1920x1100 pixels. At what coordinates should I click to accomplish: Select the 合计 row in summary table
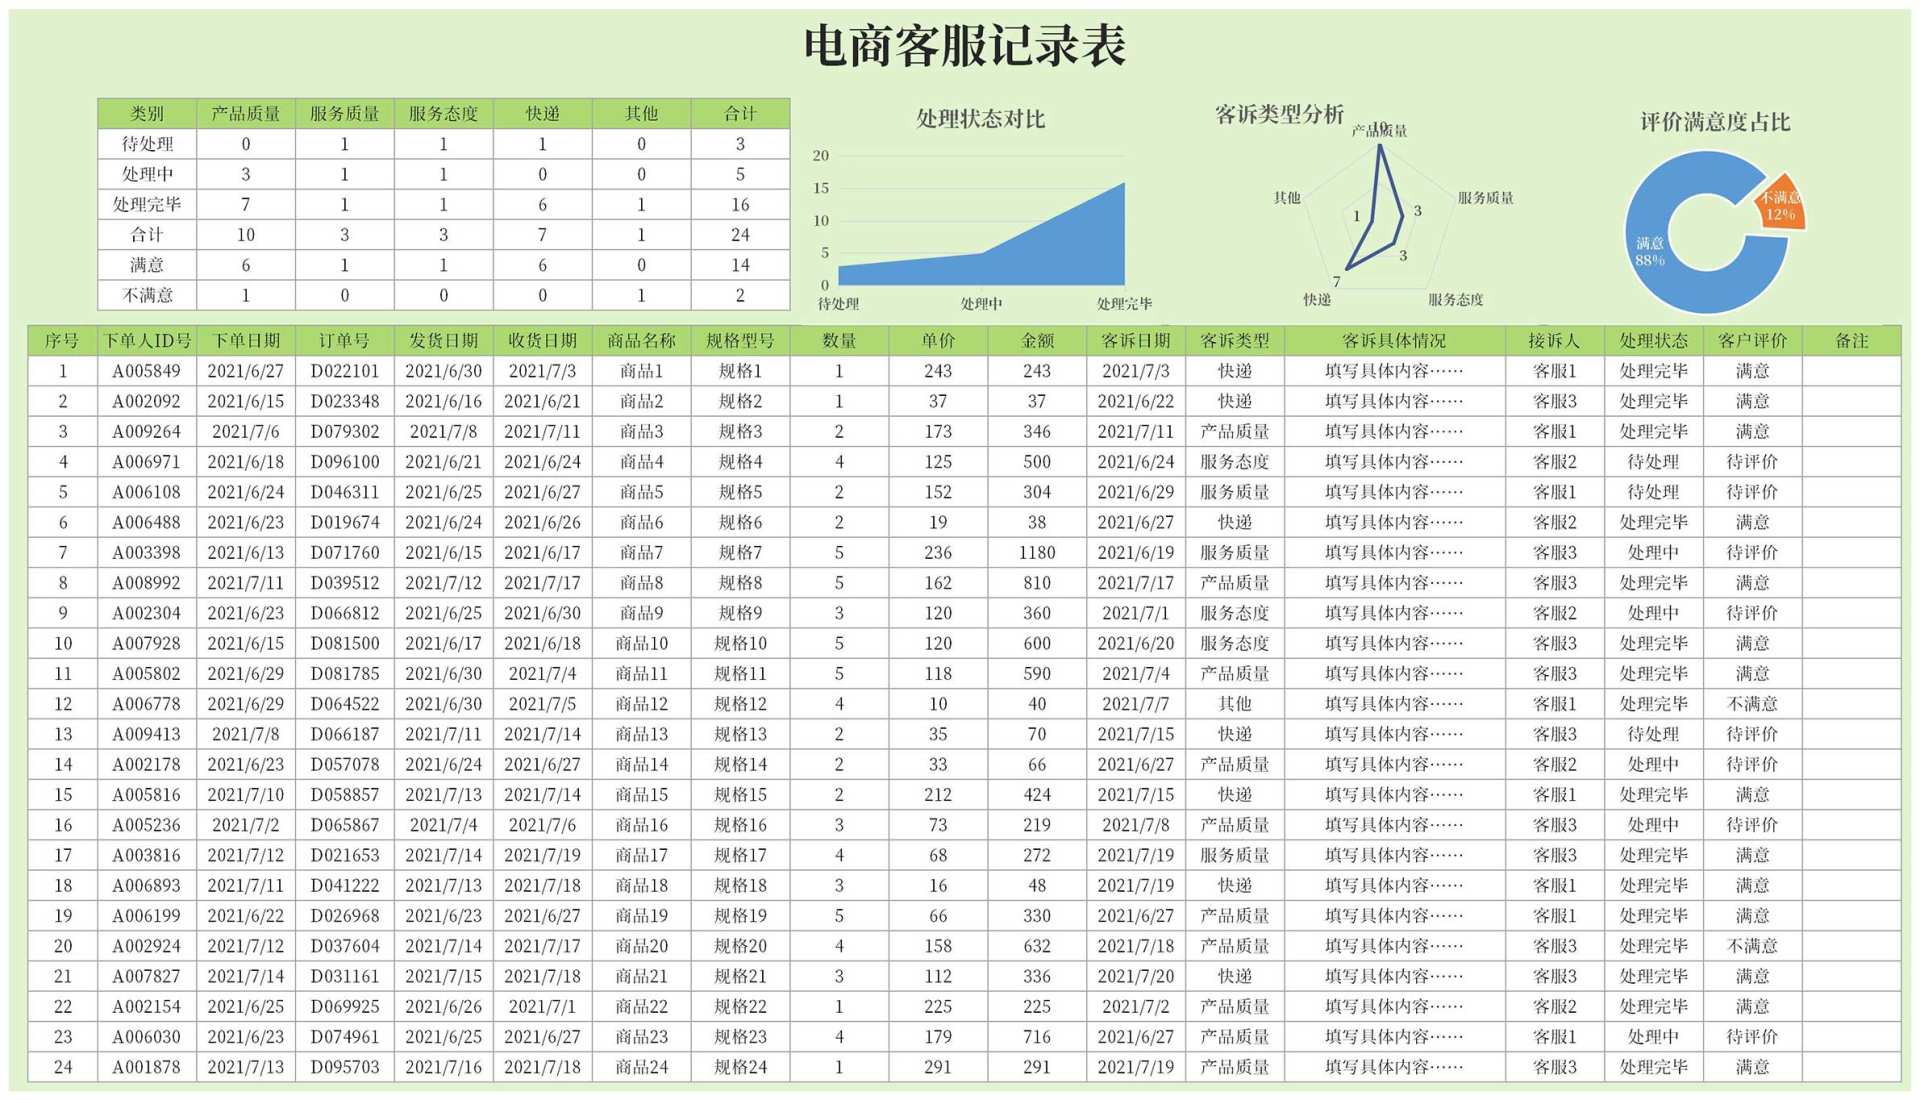pos(145,234)
